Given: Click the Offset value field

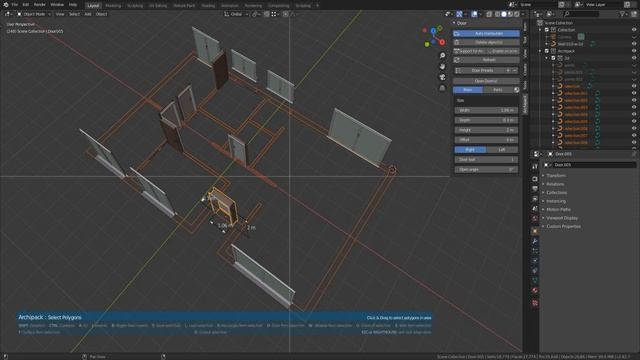Looking at the screenshot, I should click(486, 140).
